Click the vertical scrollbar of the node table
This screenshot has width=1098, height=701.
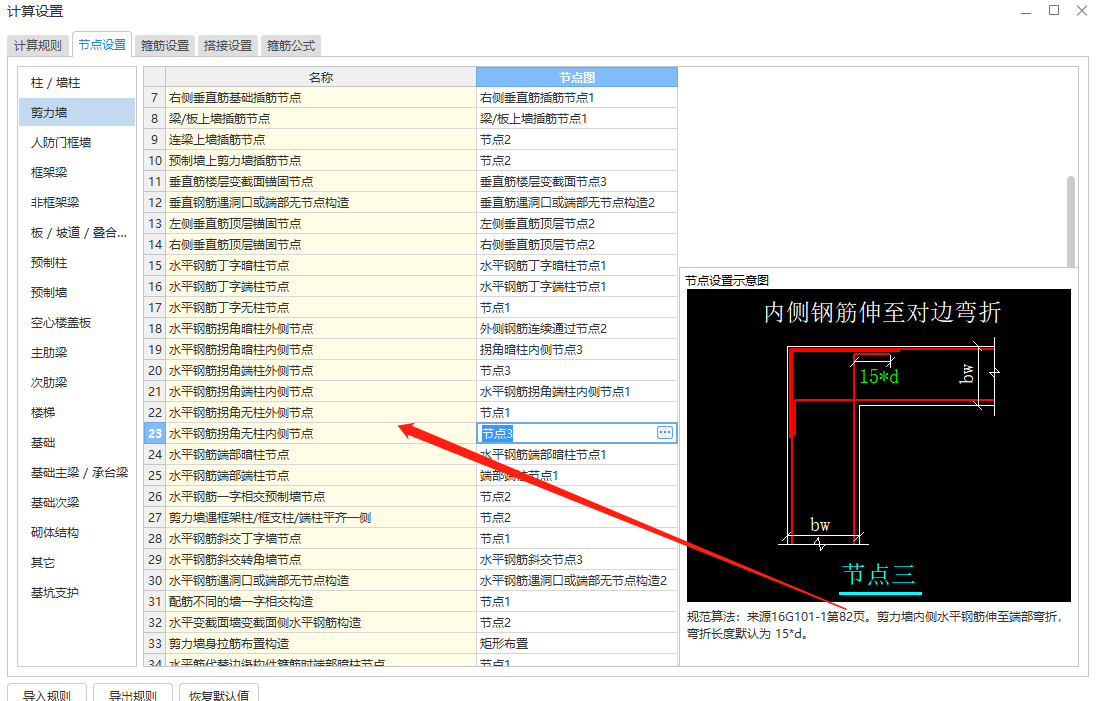[x=1071, y=221]
